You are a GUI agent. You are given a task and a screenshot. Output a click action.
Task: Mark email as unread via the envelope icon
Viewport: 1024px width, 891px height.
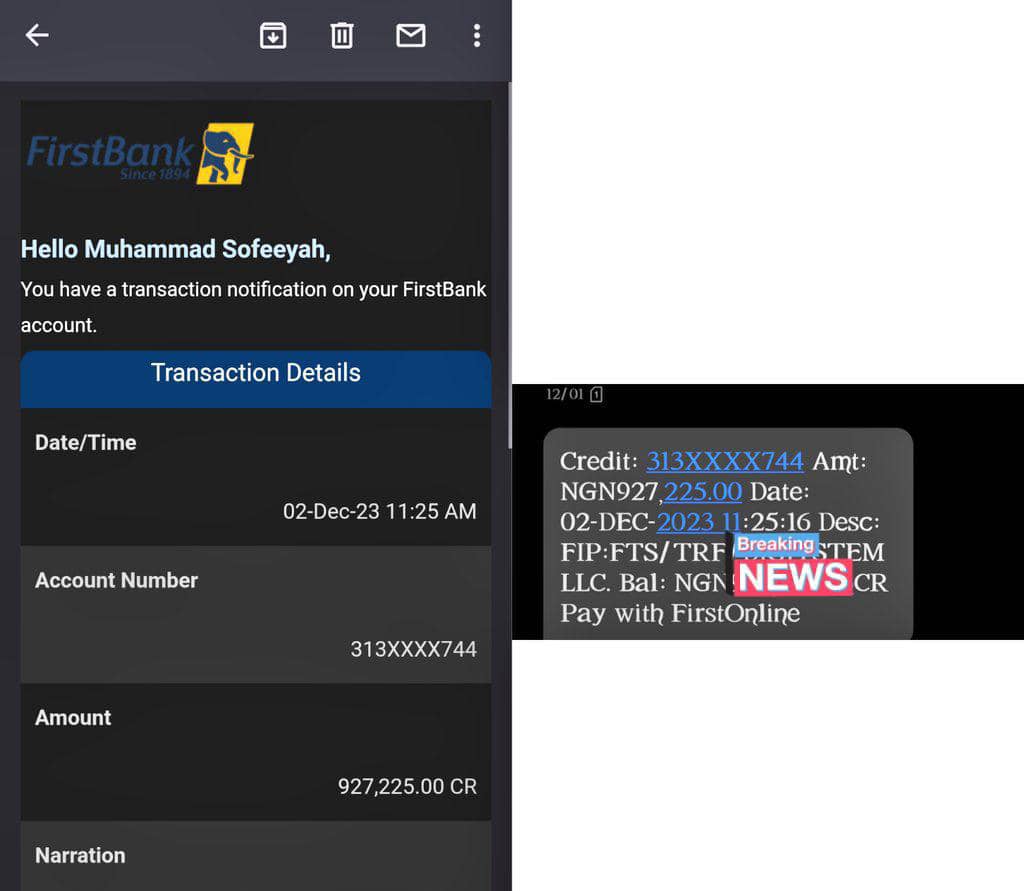coord(411,36)
